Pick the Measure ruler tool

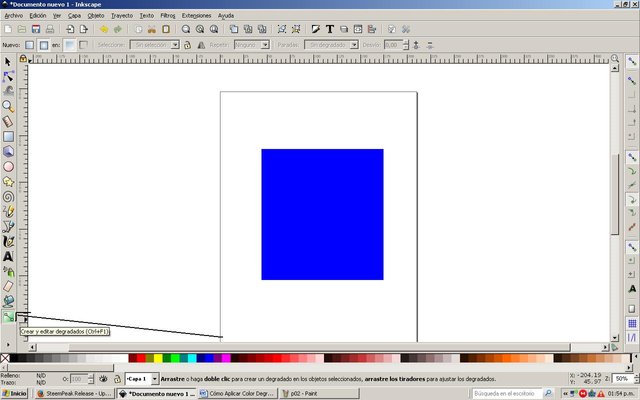(8, 121)
